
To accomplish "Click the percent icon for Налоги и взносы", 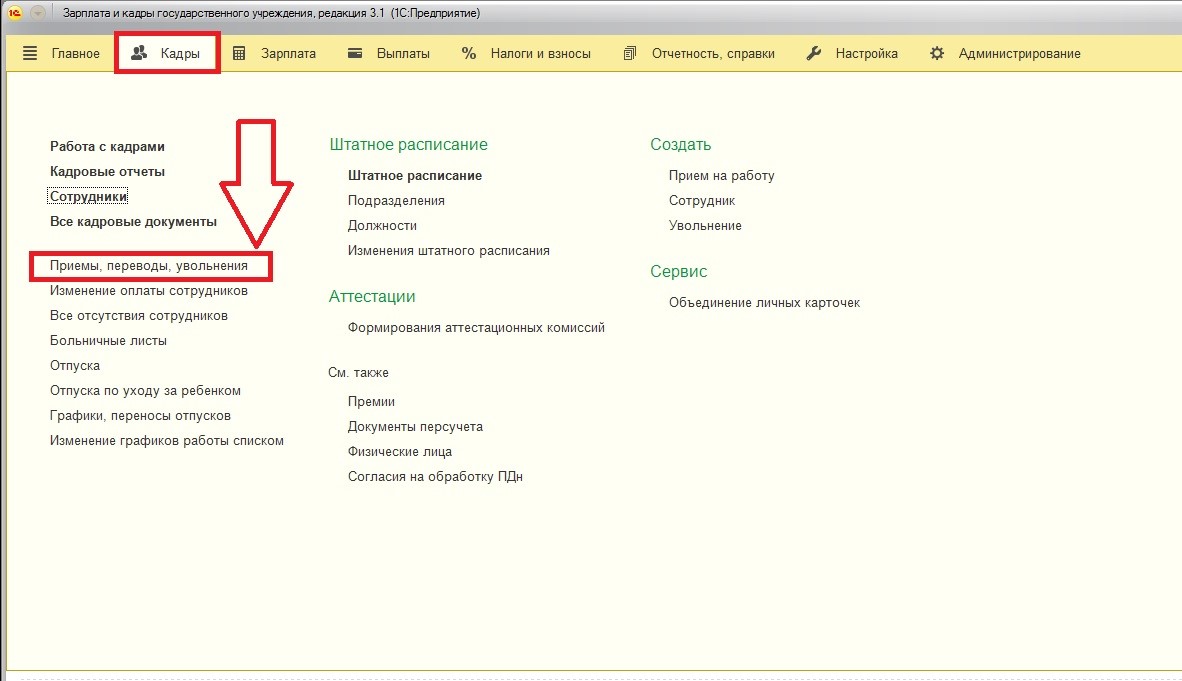I will pyautogui.click(x=469, y=53).
